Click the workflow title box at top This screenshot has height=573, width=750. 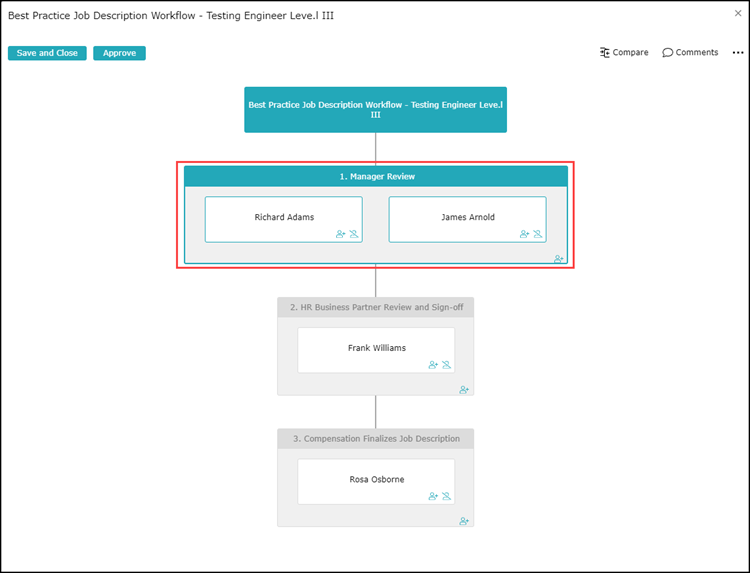click(x=375, y=109)
